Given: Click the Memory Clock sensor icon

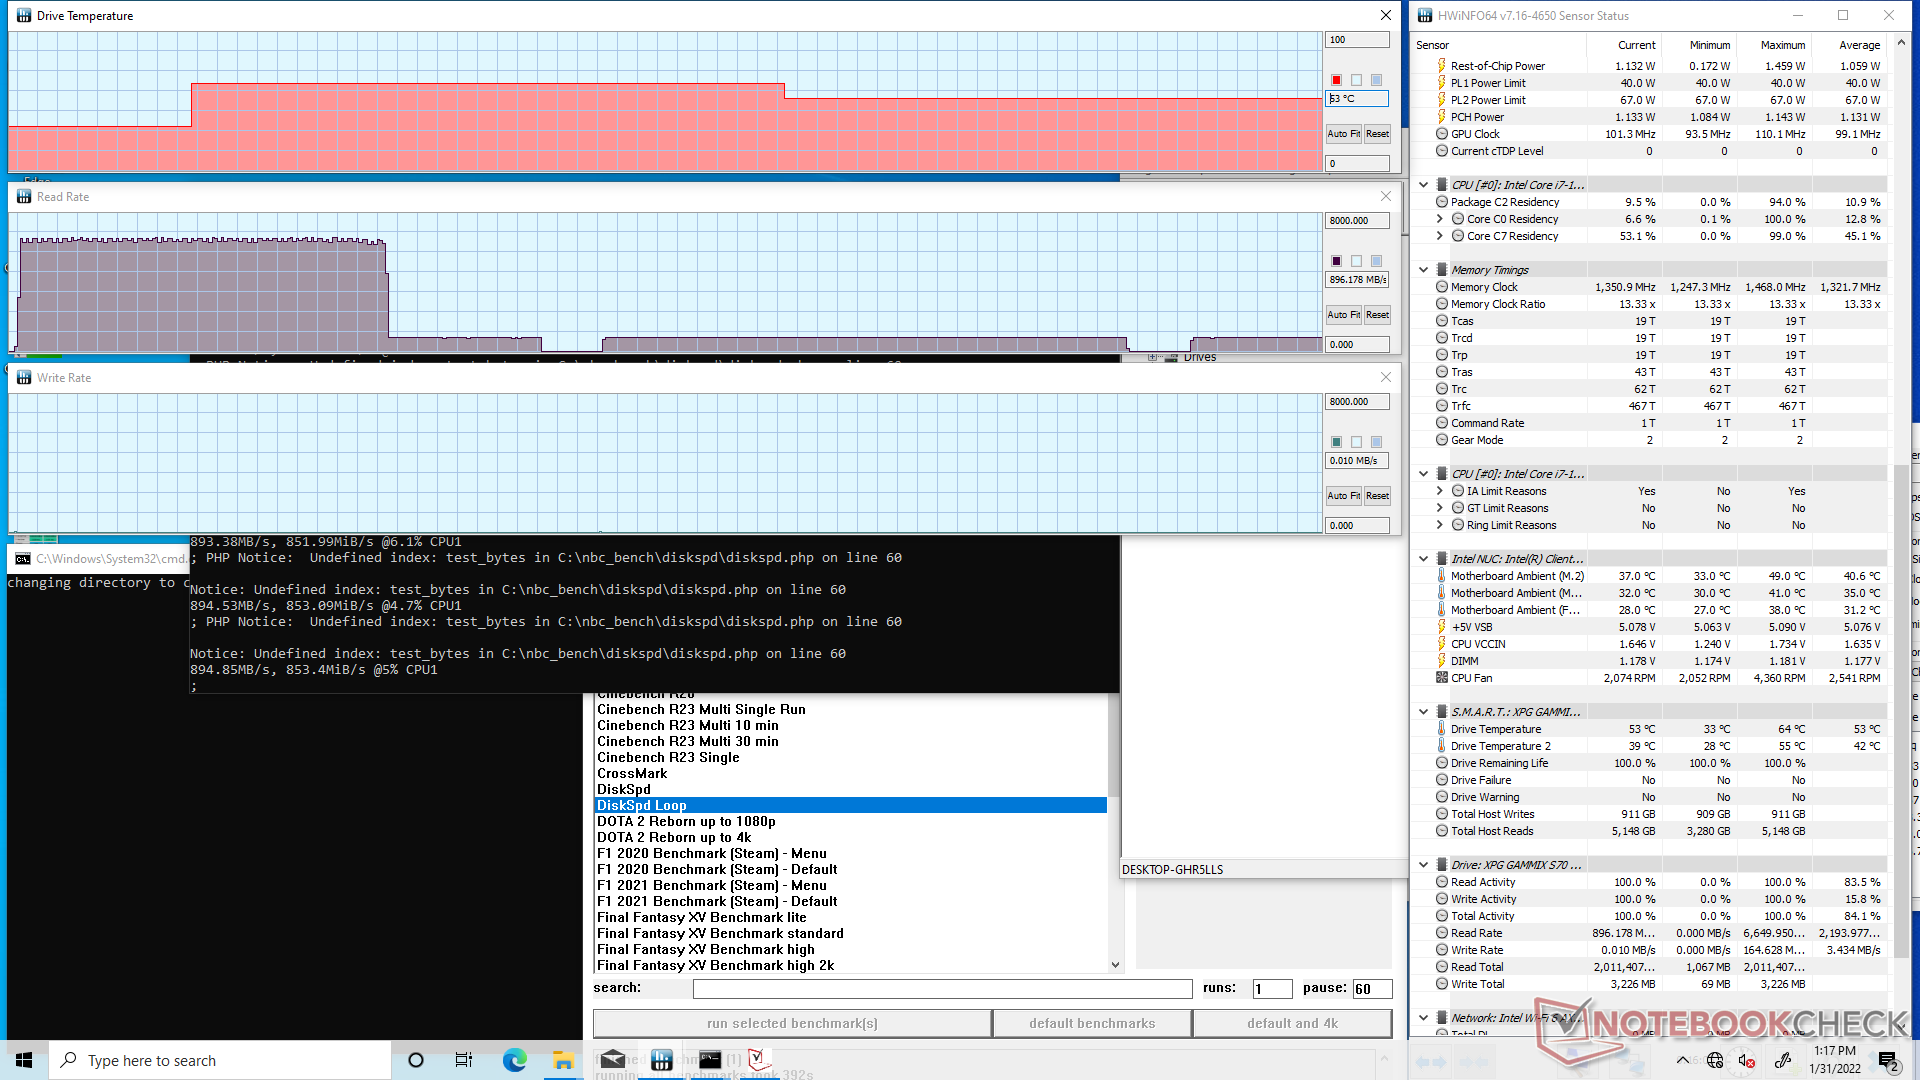Looking at the screenshot, I should [x=1441, y=287].
